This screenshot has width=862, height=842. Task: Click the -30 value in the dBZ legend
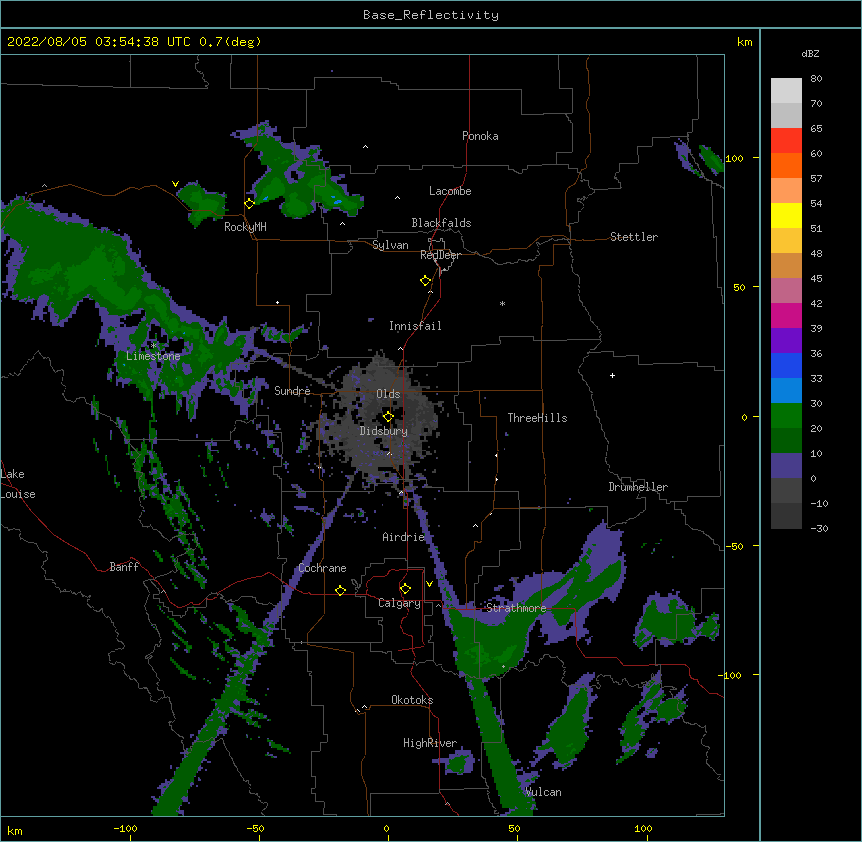(x=819, y=529)
